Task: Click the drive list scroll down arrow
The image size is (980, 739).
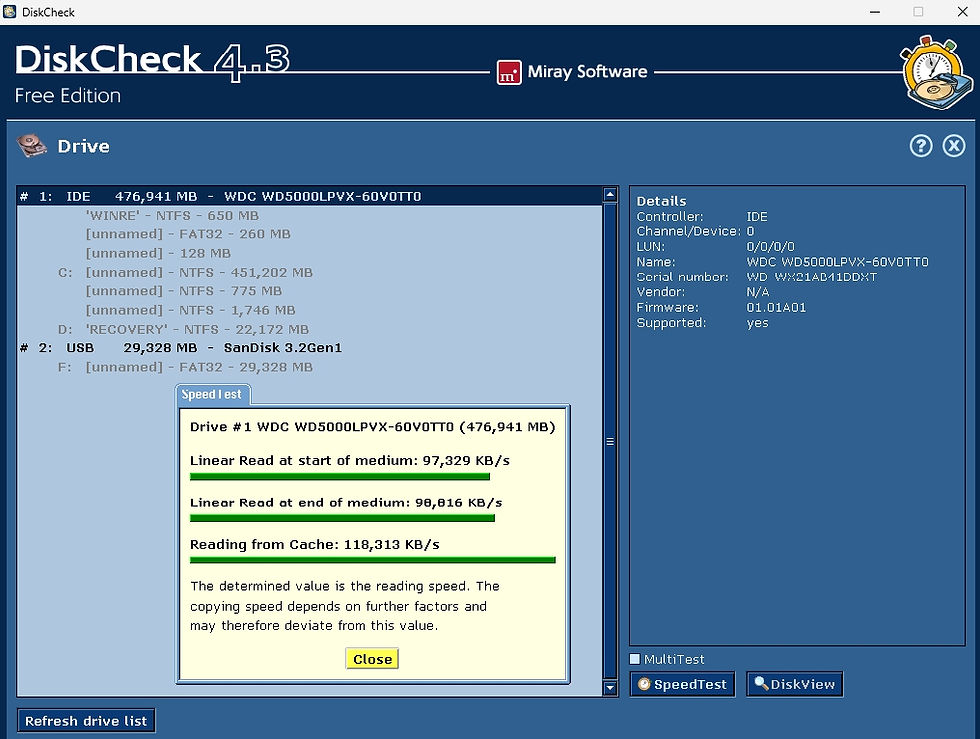Action: (610, 688)
